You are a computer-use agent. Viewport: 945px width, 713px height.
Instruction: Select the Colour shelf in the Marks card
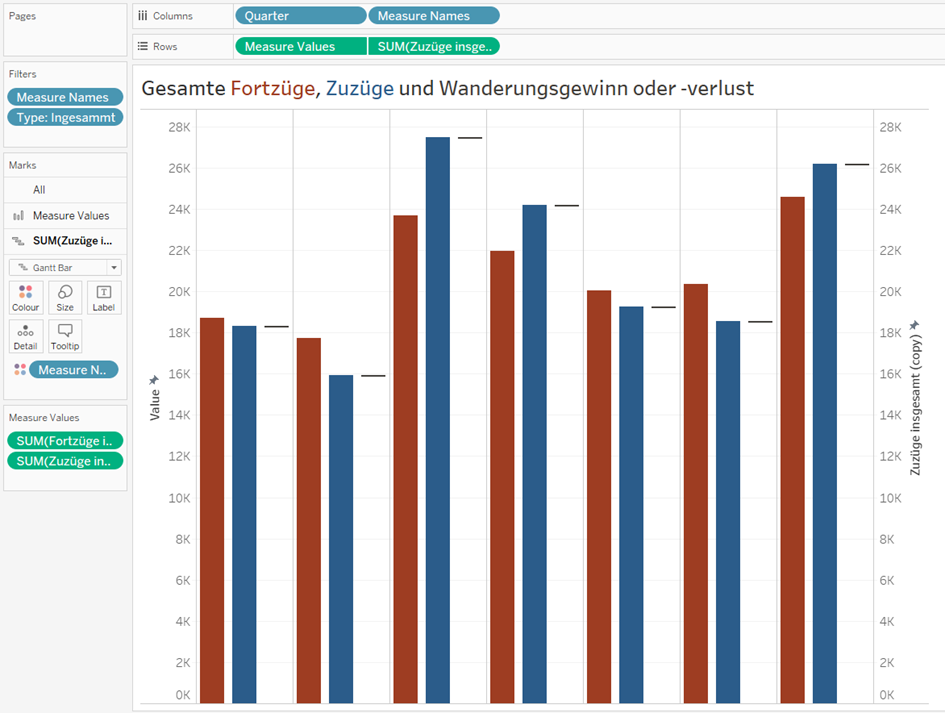[x=25, y=297]
